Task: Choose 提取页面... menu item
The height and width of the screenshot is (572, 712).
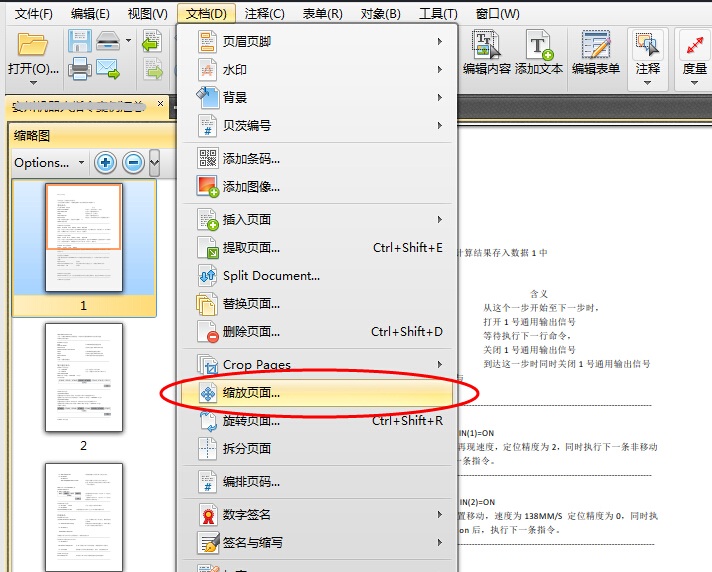Action: pyautogui.click(x=317, y=248)
